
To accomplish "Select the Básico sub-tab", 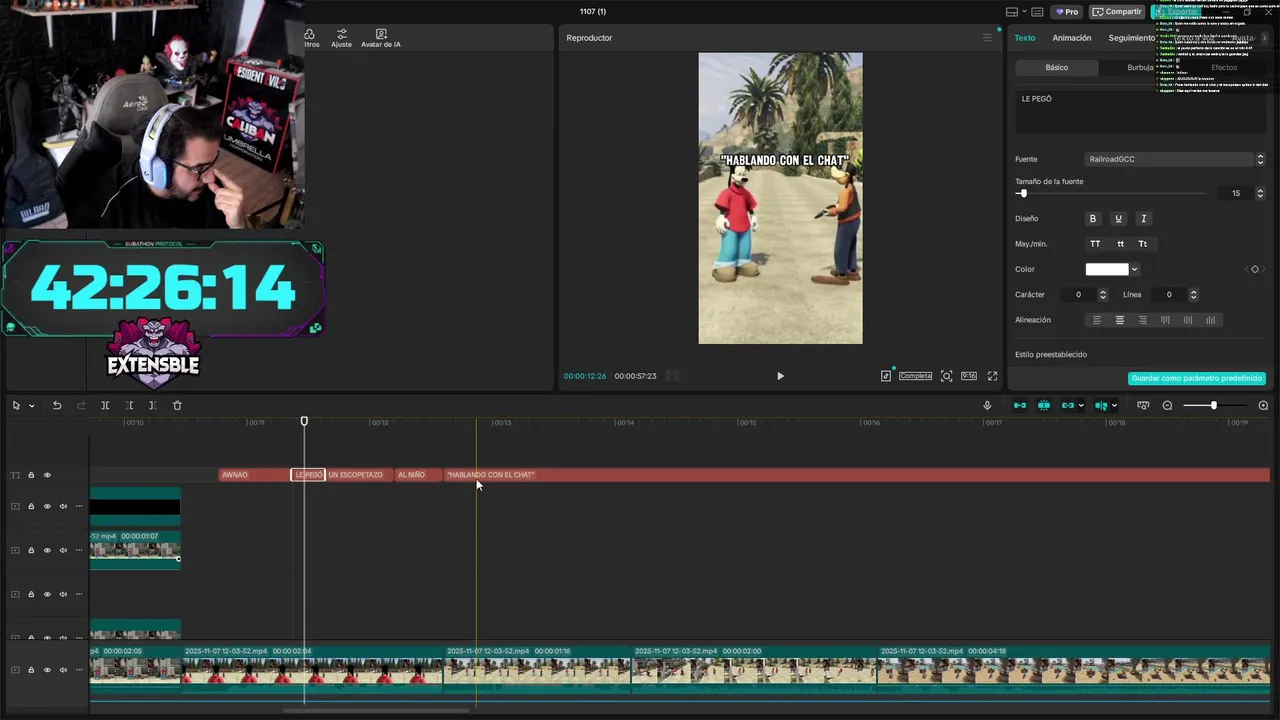I will coord(1057,68).
